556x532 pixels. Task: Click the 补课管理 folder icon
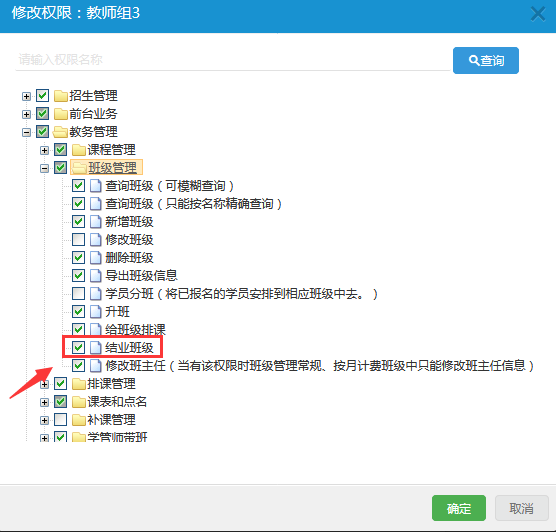[x=79, y=420]
